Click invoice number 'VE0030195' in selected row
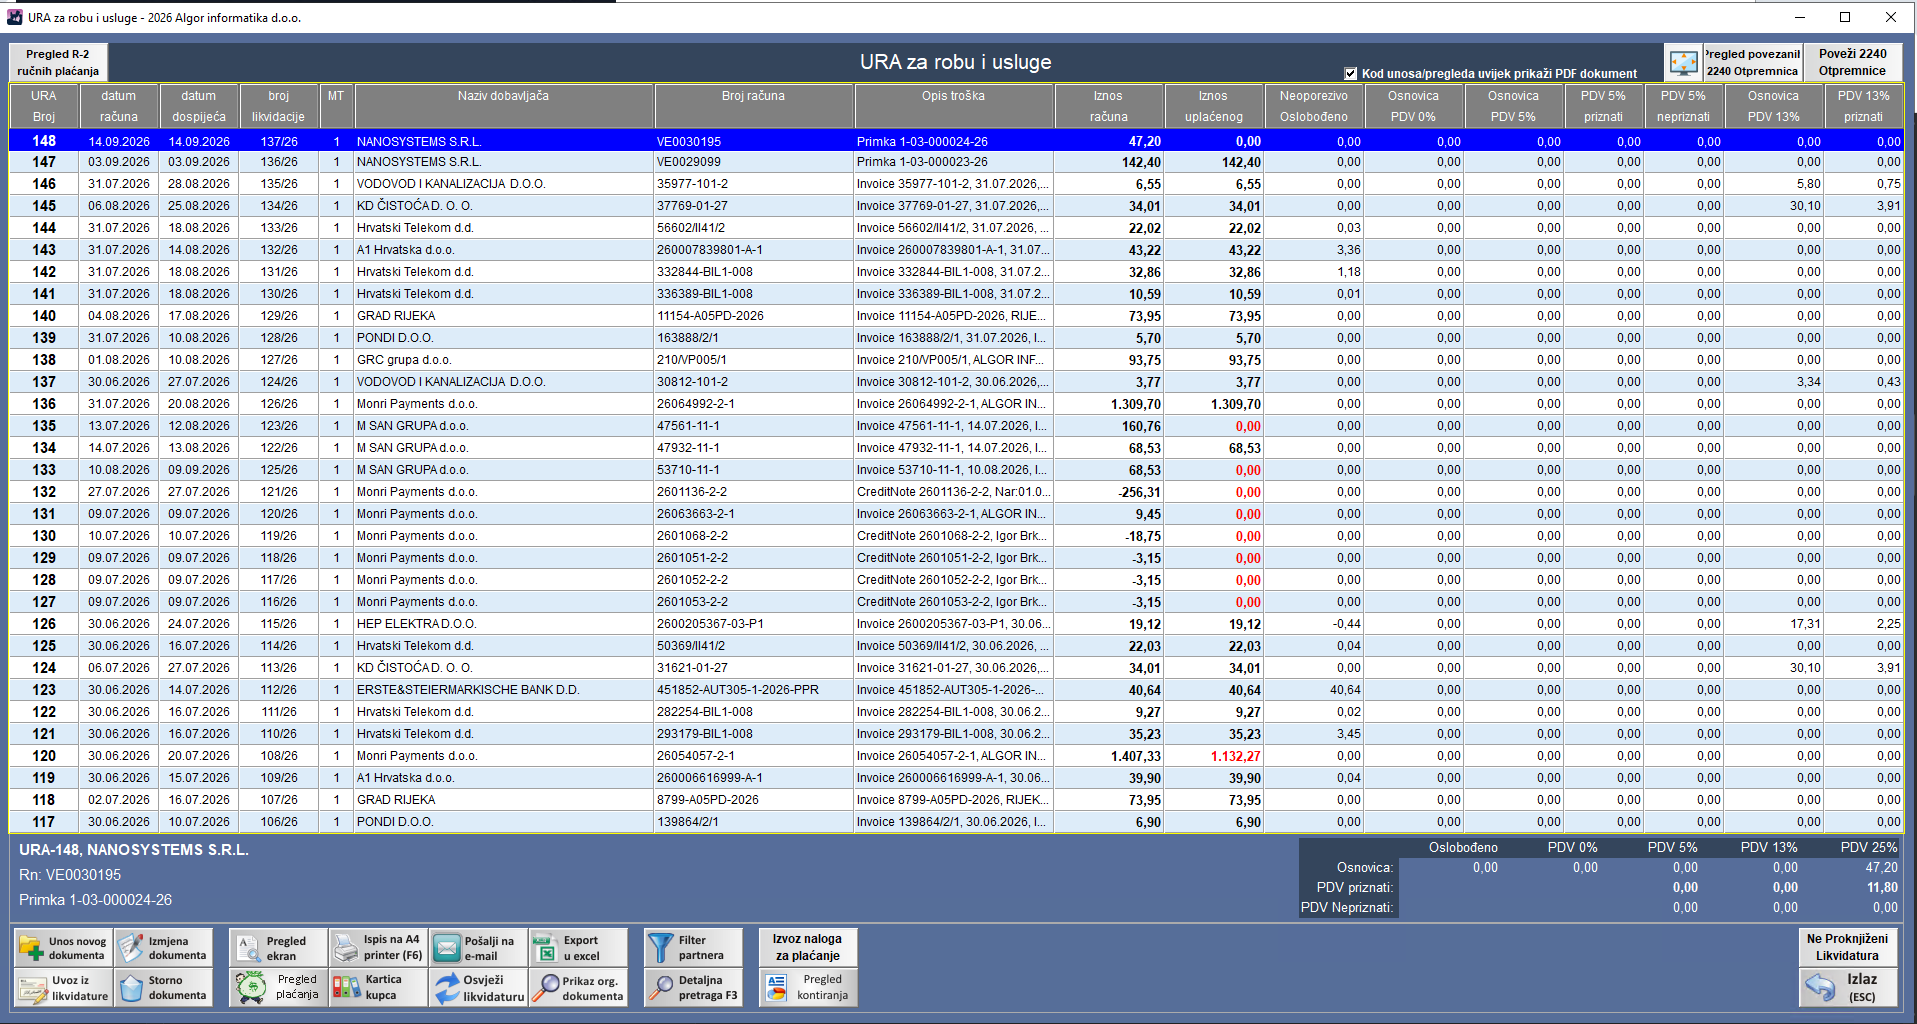 click(x=754, y=141)
